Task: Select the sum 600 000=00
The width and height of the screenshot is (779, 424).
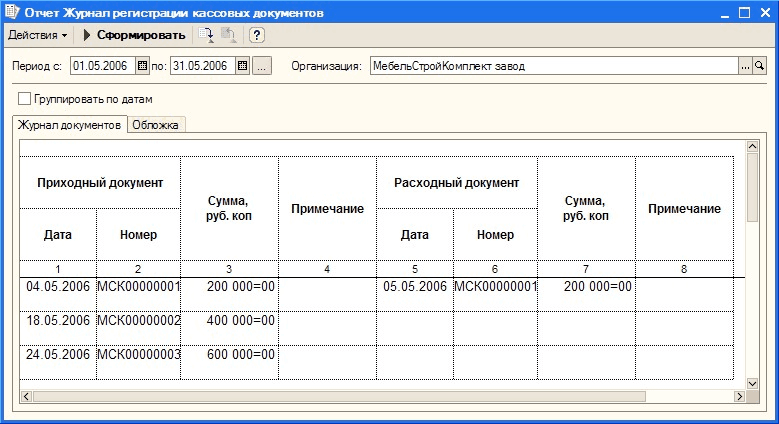Action: [x=229, y=362]
